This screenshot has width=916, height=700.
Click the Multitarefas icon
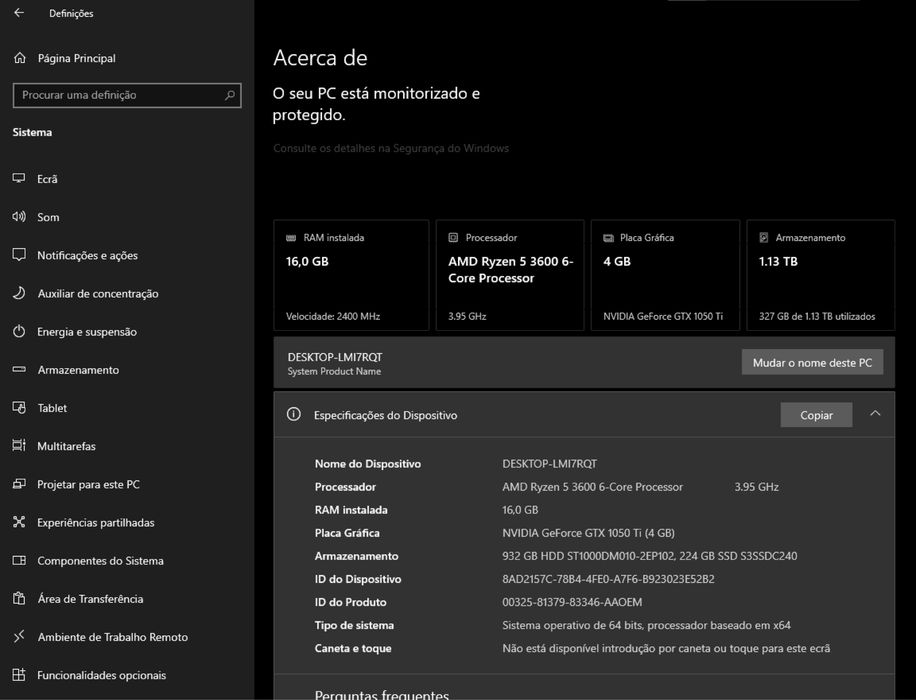click(19, 445)
